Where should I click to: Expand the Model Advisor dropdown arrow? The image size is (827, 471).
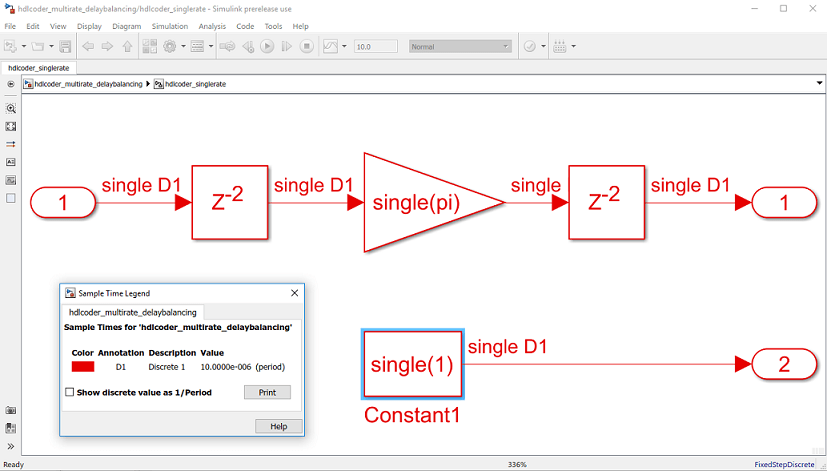pos(543,47)
